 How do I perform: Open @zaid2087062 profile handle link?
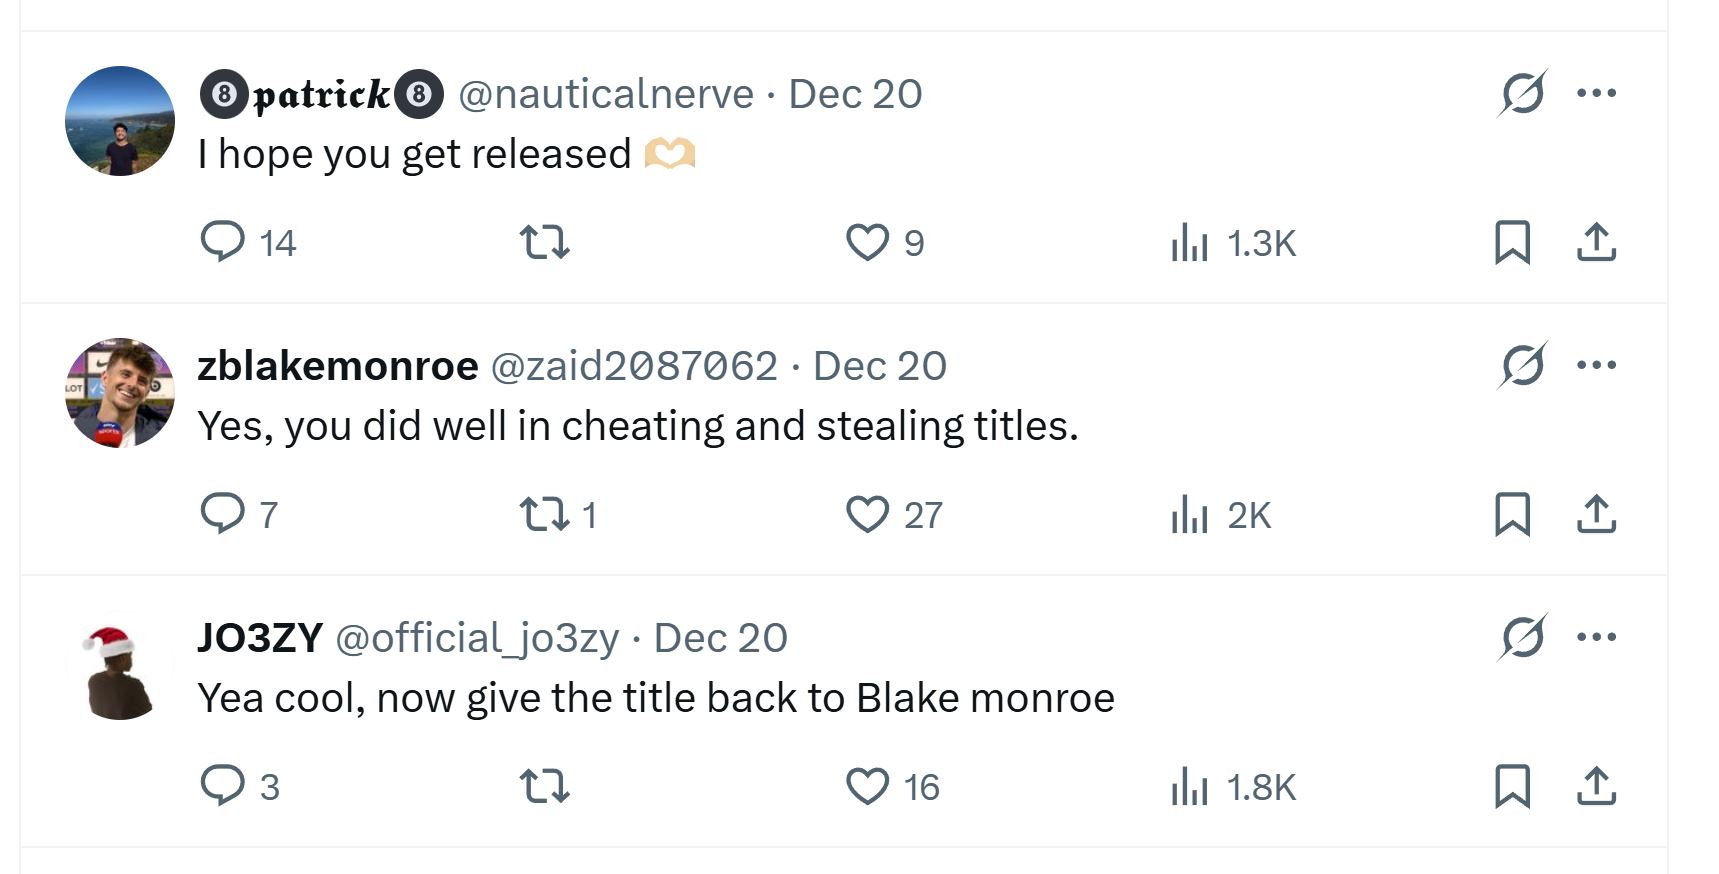(634, 366)
